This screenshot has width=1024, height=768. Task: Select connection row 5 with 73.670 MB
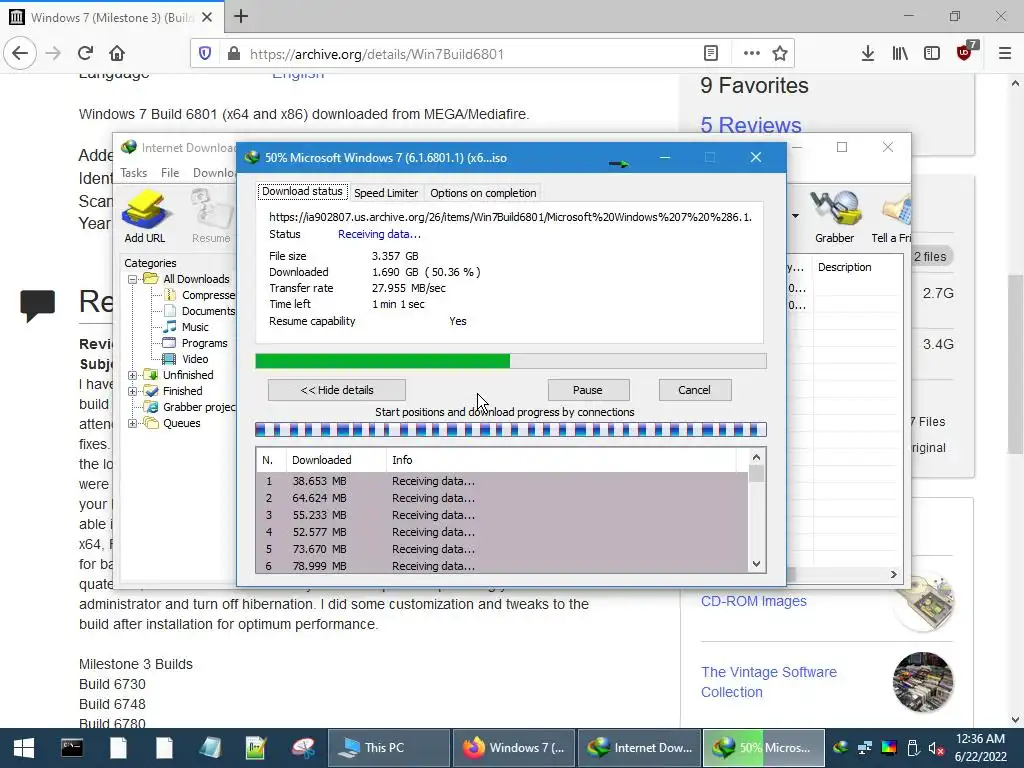[502, 549]
